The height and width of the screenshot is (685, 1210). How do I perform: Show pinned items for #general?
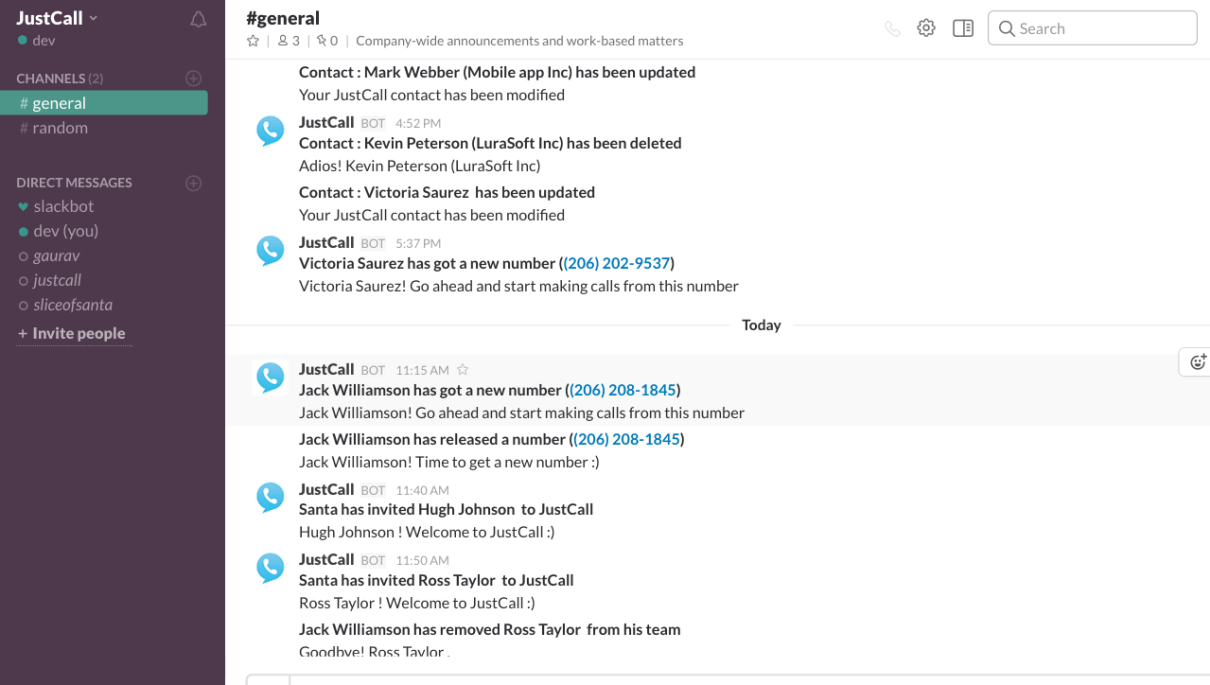click(x=327, y=41)
